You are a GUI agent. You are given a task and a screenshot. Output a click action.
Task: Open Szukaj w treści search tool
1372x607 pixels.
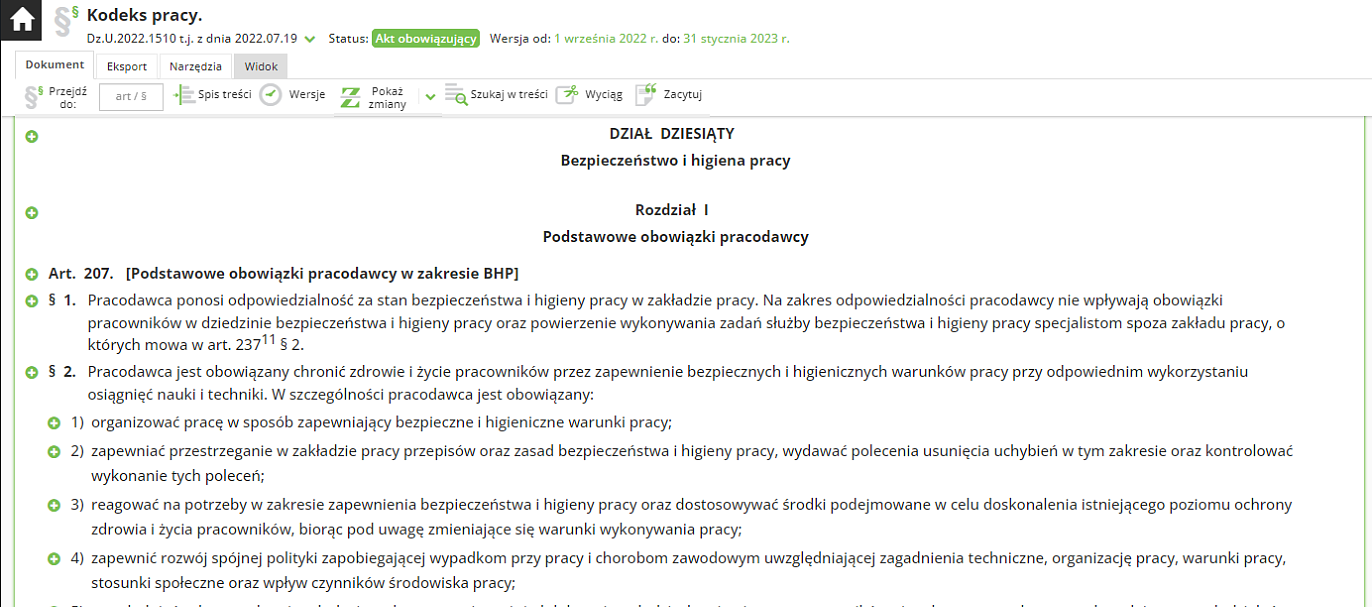click(456, 95)
